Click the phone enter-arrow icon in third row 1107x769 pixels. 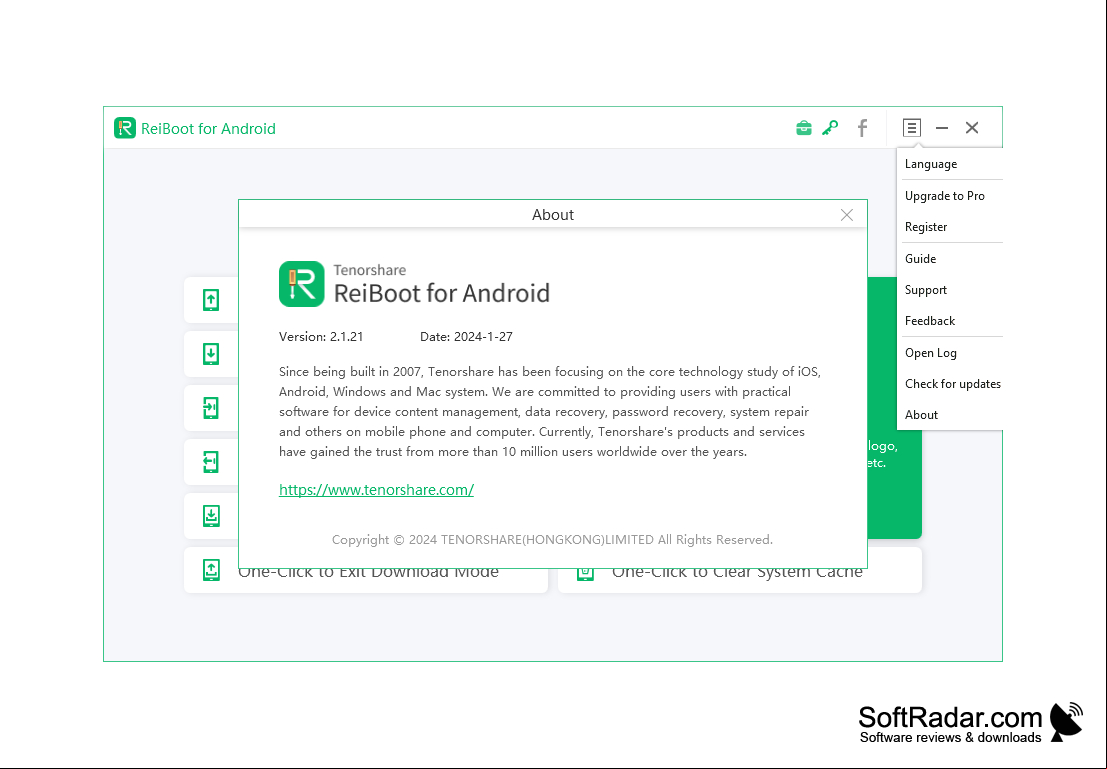tap(211, 407)
